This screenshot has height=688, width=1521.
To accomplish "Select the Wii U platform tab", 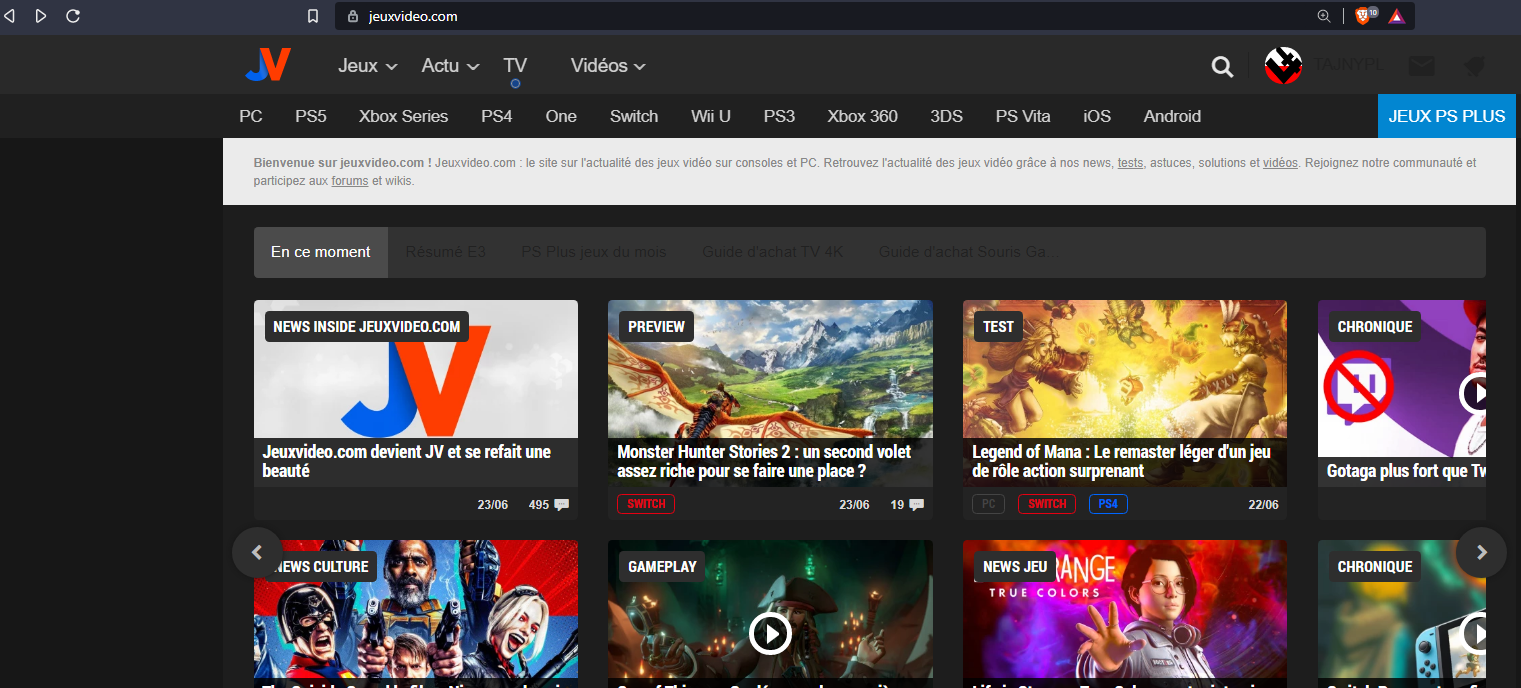I will pyautogui.click(x=711, y=116).
